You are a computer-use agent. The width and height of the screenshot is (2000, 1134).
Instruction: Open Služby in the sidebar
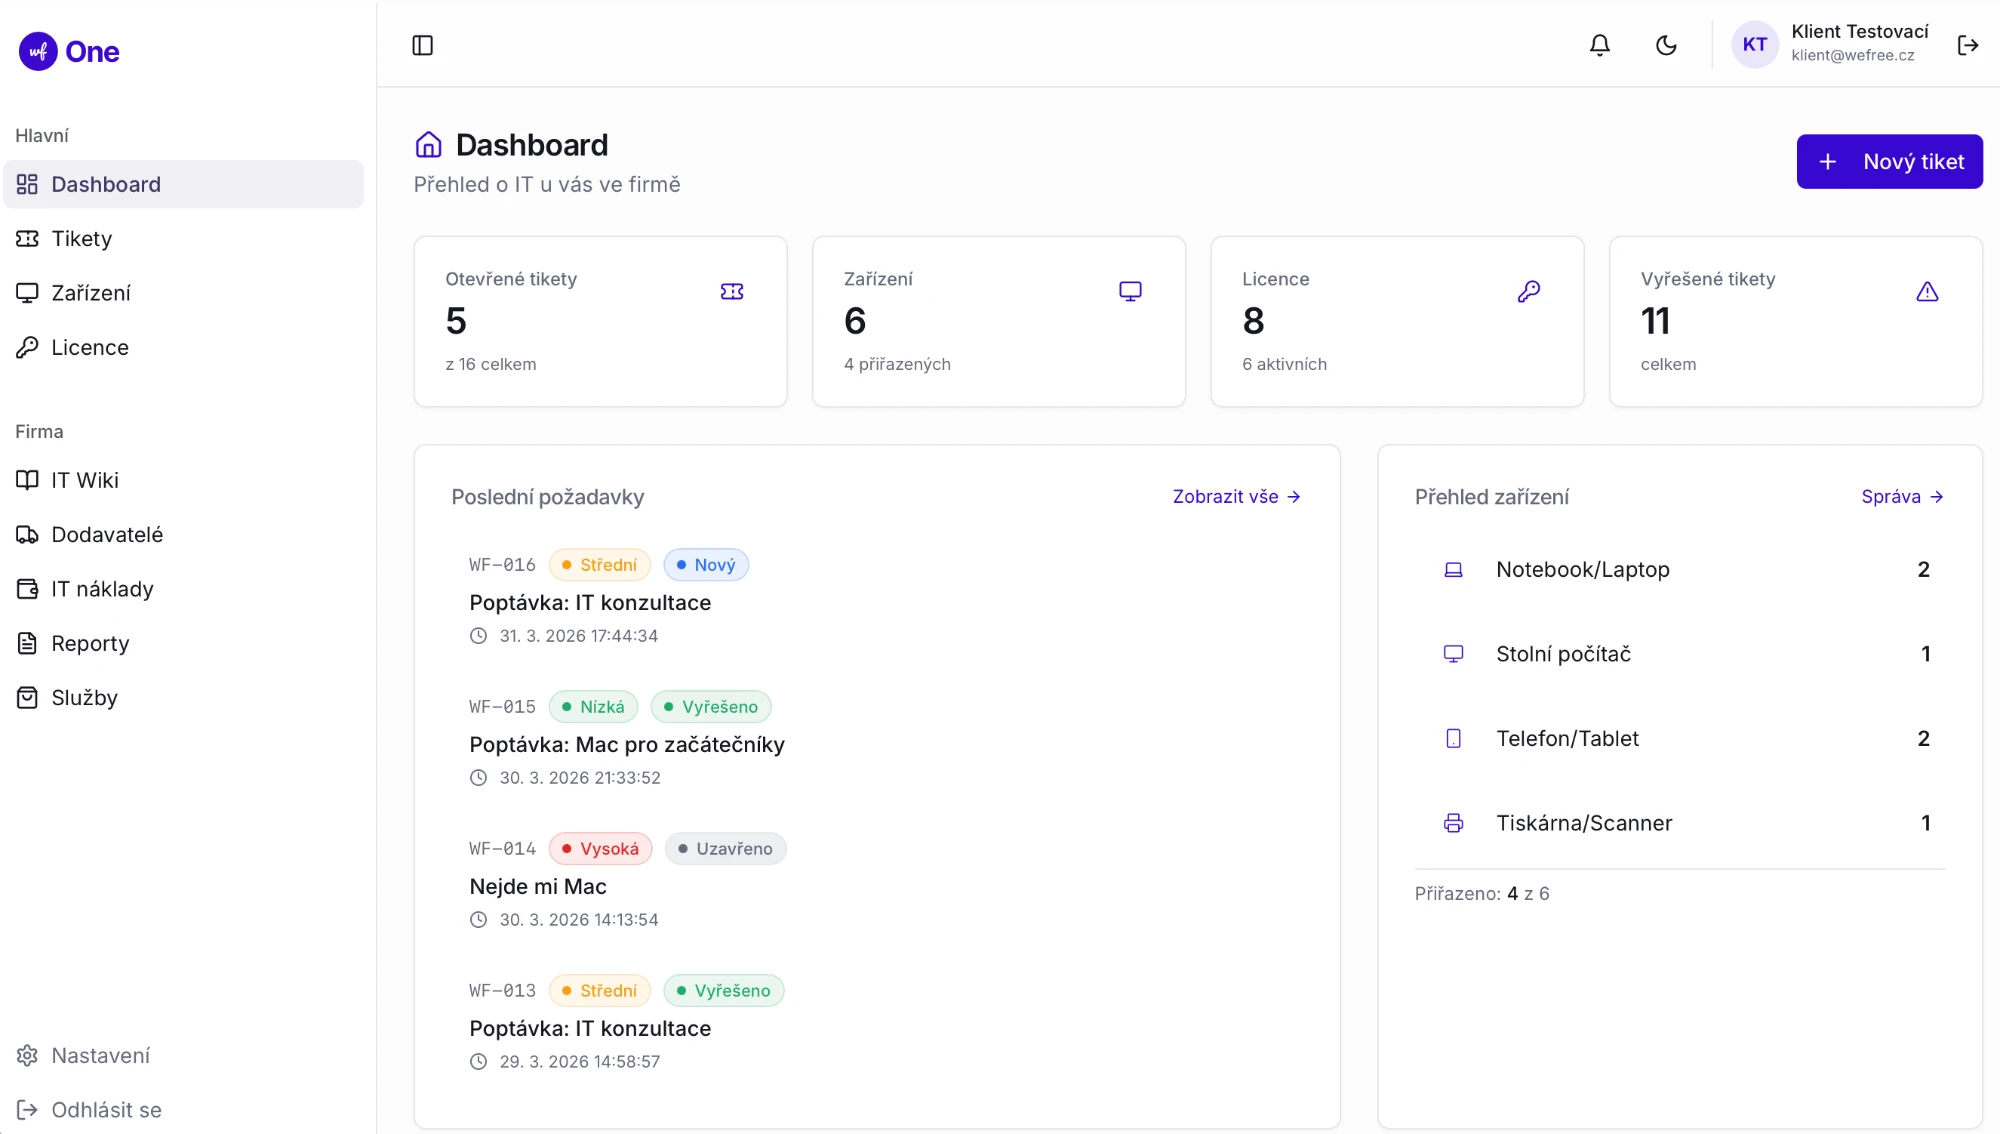coord(184,697)
